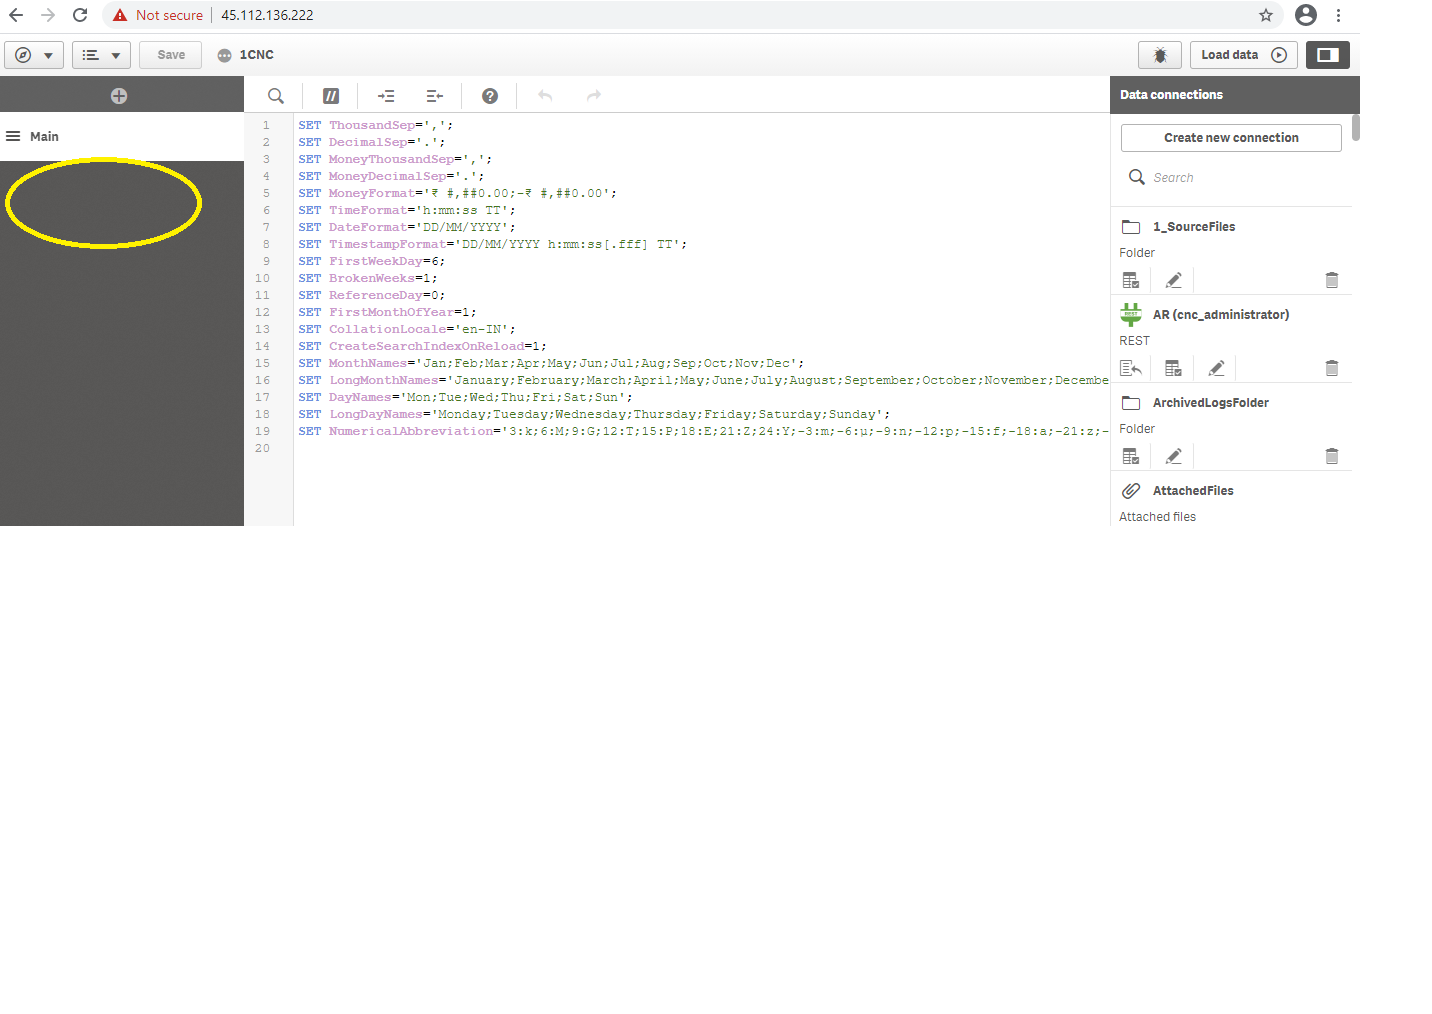Select the Main script section
The image size is (1432, 1014).
pyautogui.click(x=44, y=137)
